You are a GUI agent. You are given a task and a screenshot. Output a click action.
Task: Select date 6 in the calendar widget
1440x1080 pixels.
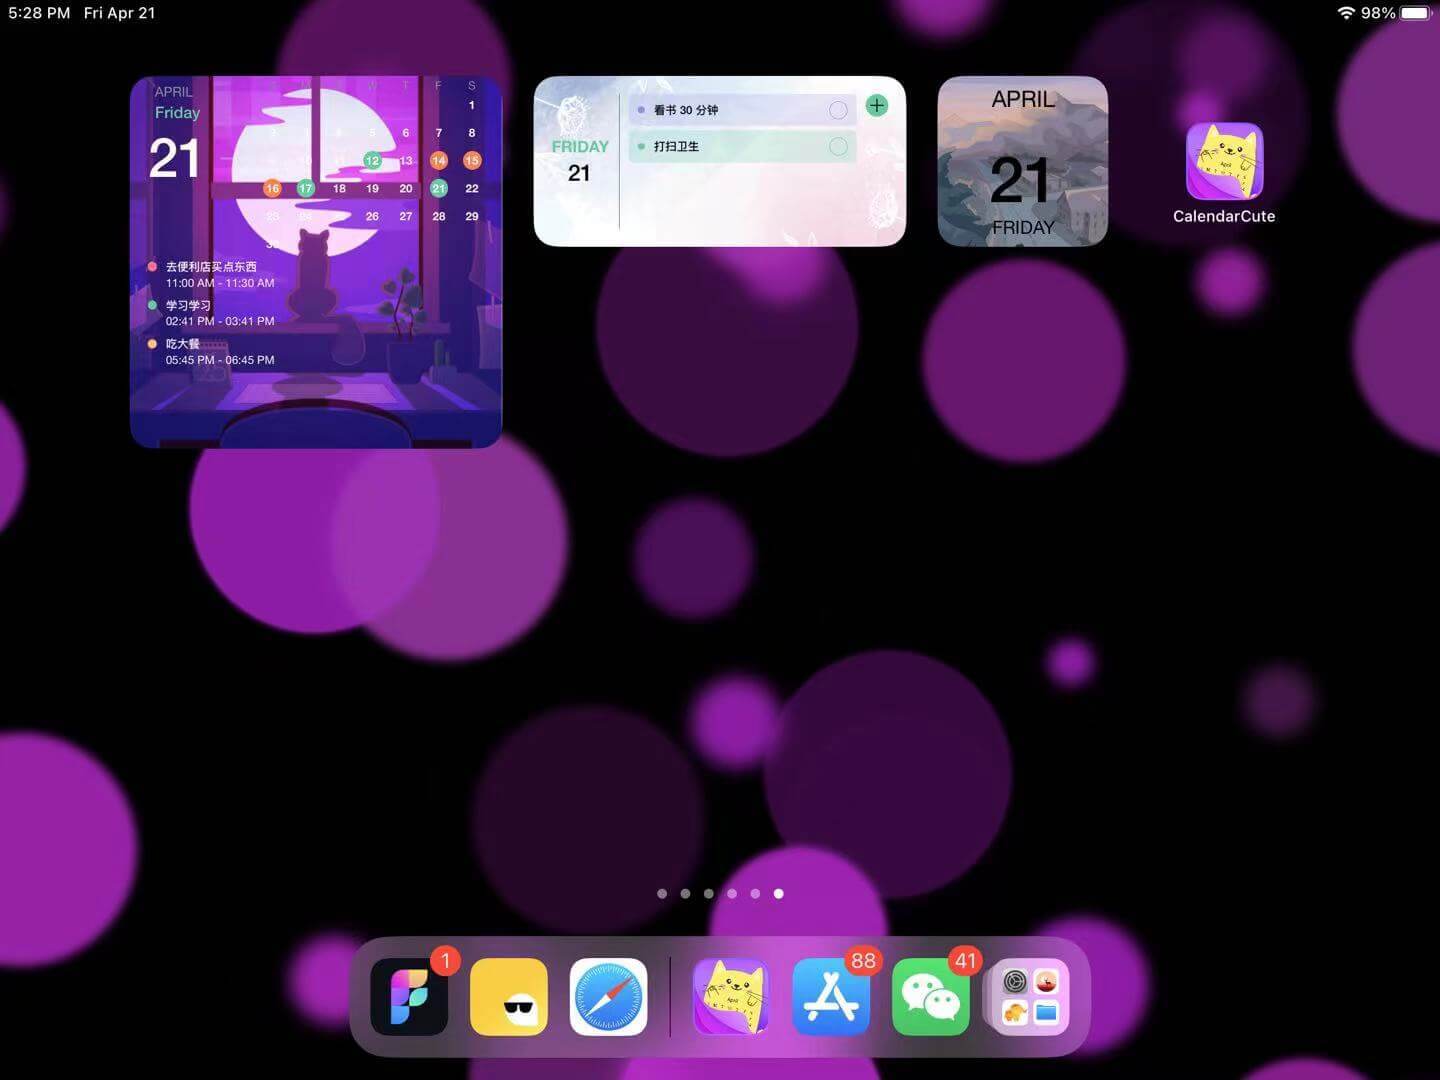click(x=406, y=132)
